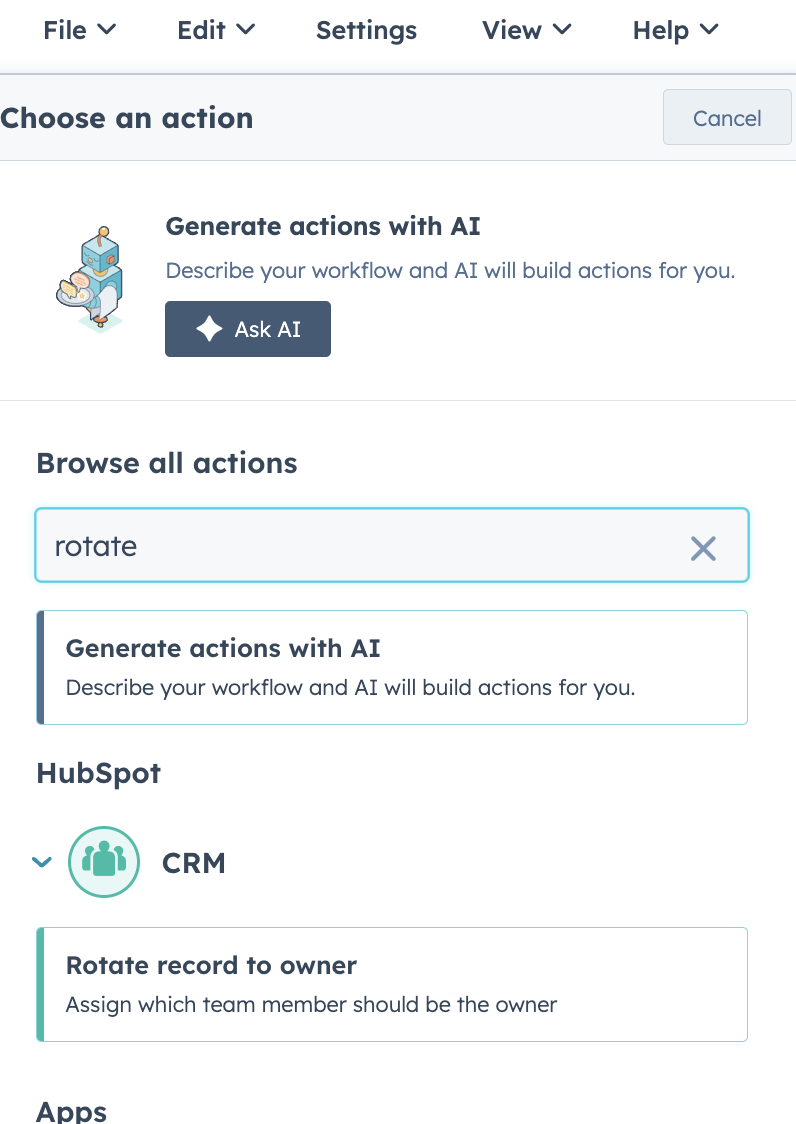Click the AI robot illustration
Screen dimensions: 796x1124
(91, 277)
